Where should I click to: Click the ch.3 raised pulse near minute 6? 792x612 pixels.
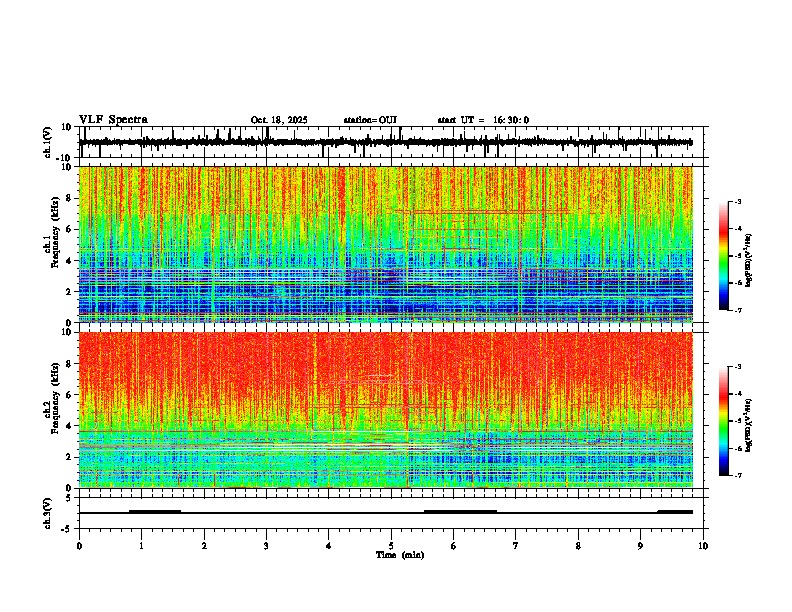[x=460, y=512]
